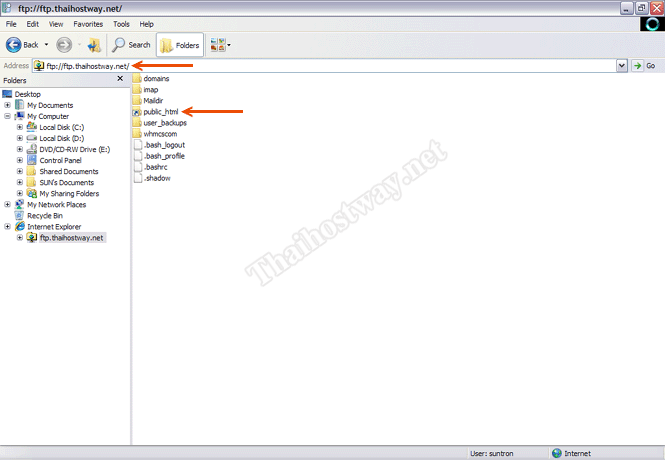Expand DVD/CD-RW Drive (E:) node
665x460 pixels.
point(20,149)
